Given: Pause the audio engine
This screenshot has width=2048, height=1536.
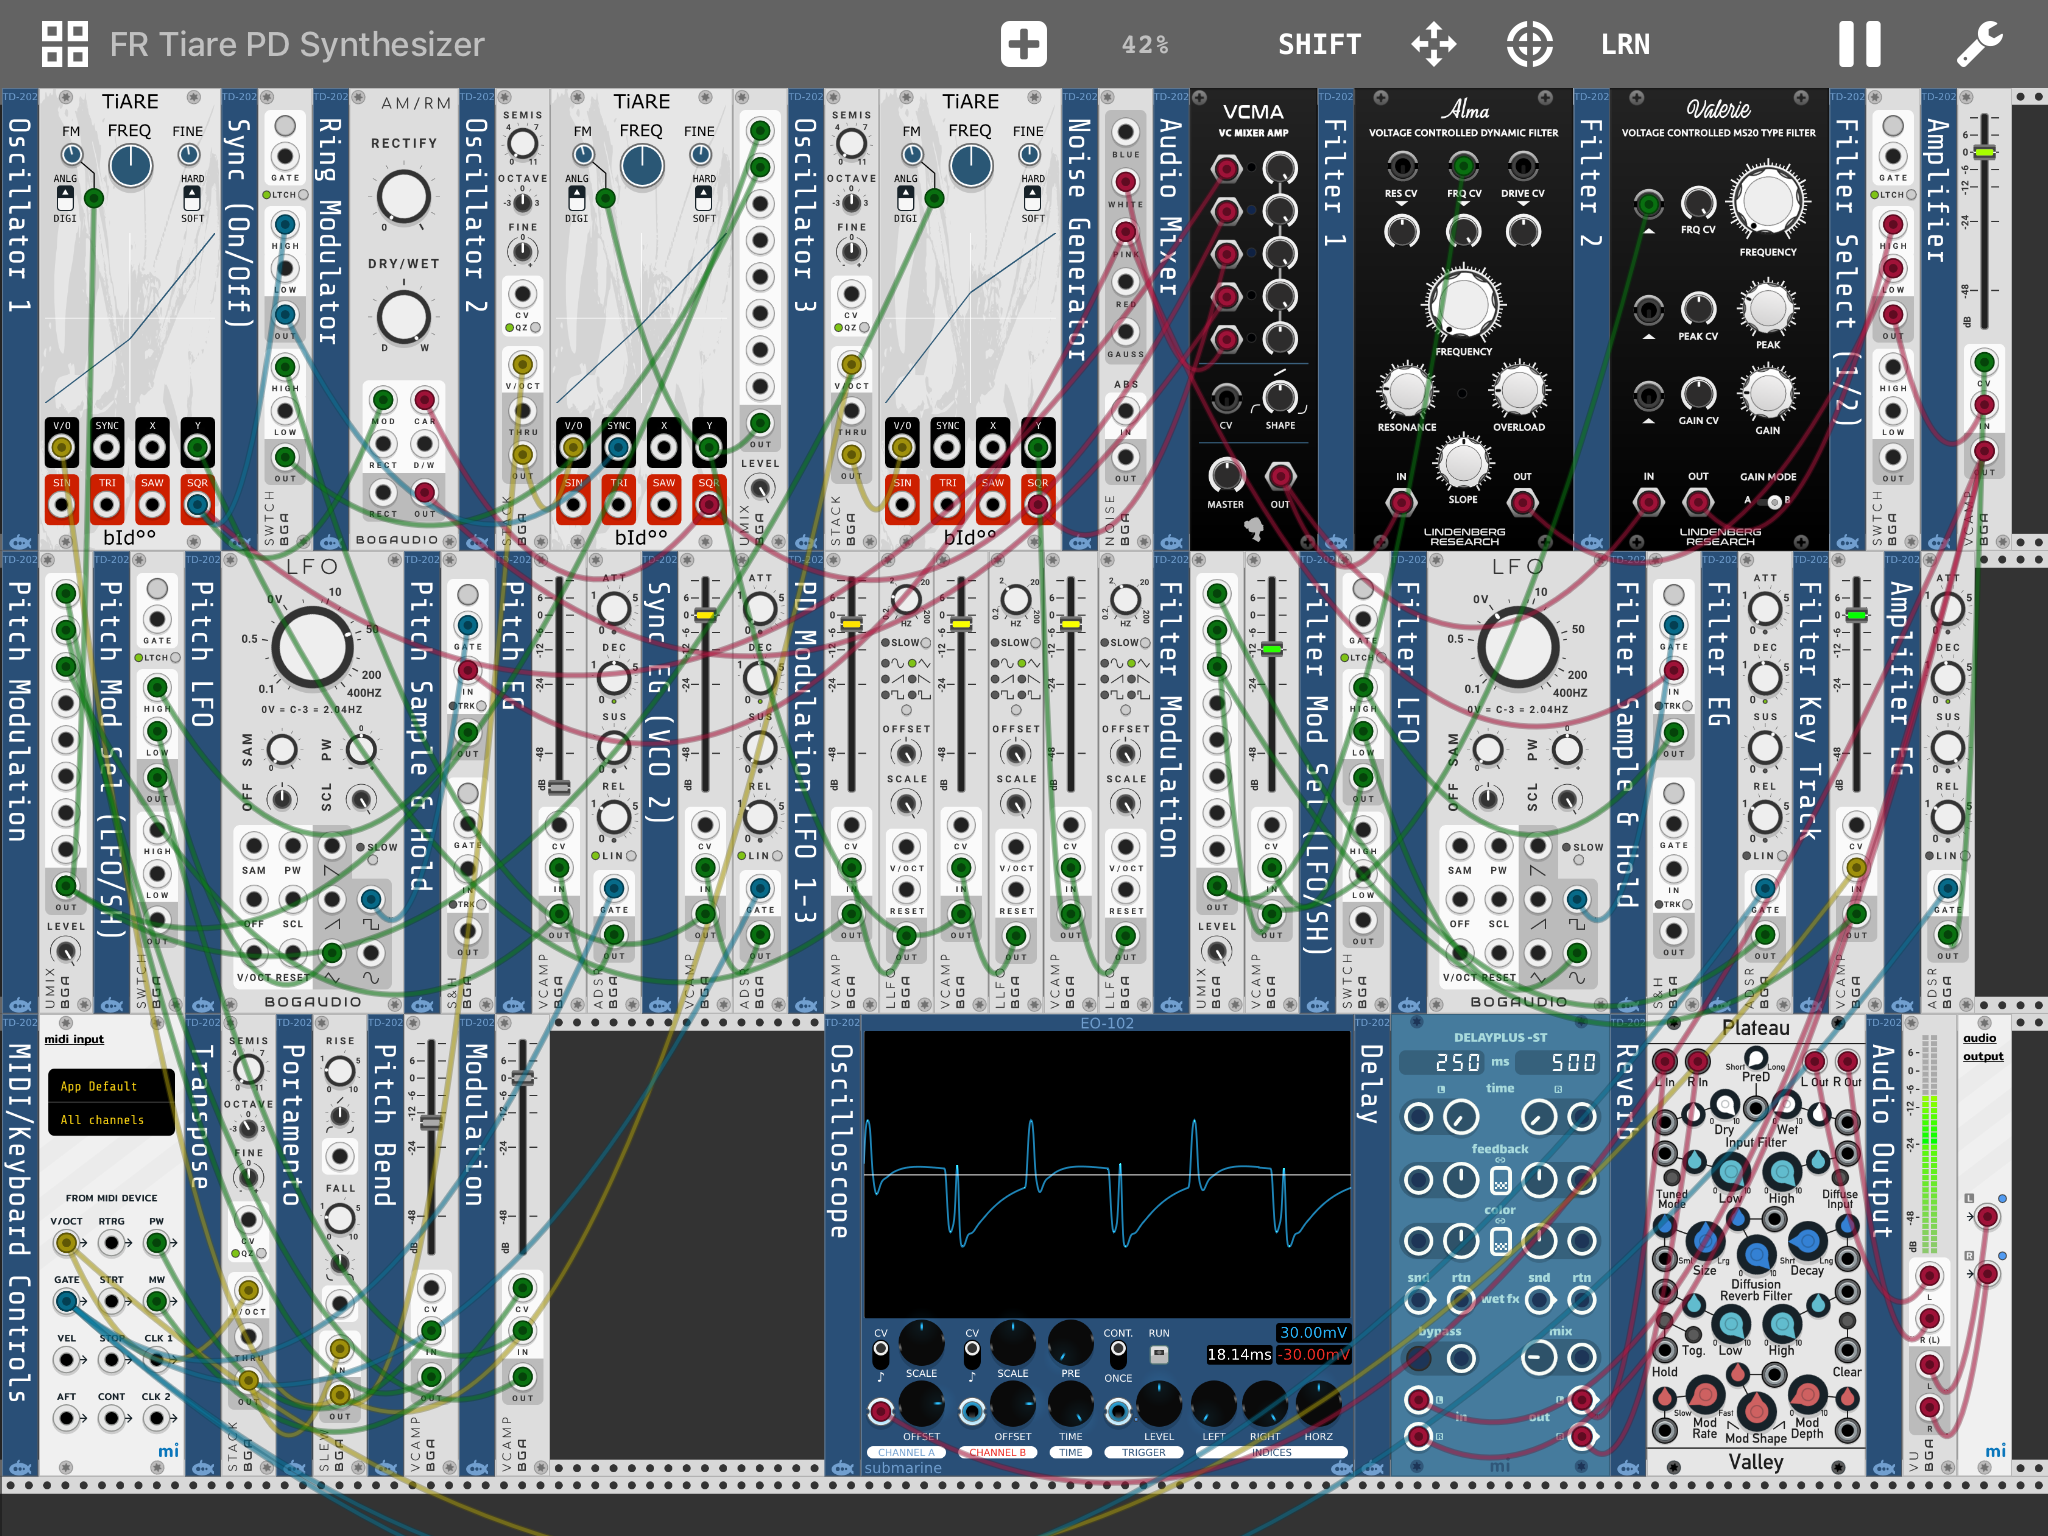Looking at the screenshot, I should point(1859,44).
